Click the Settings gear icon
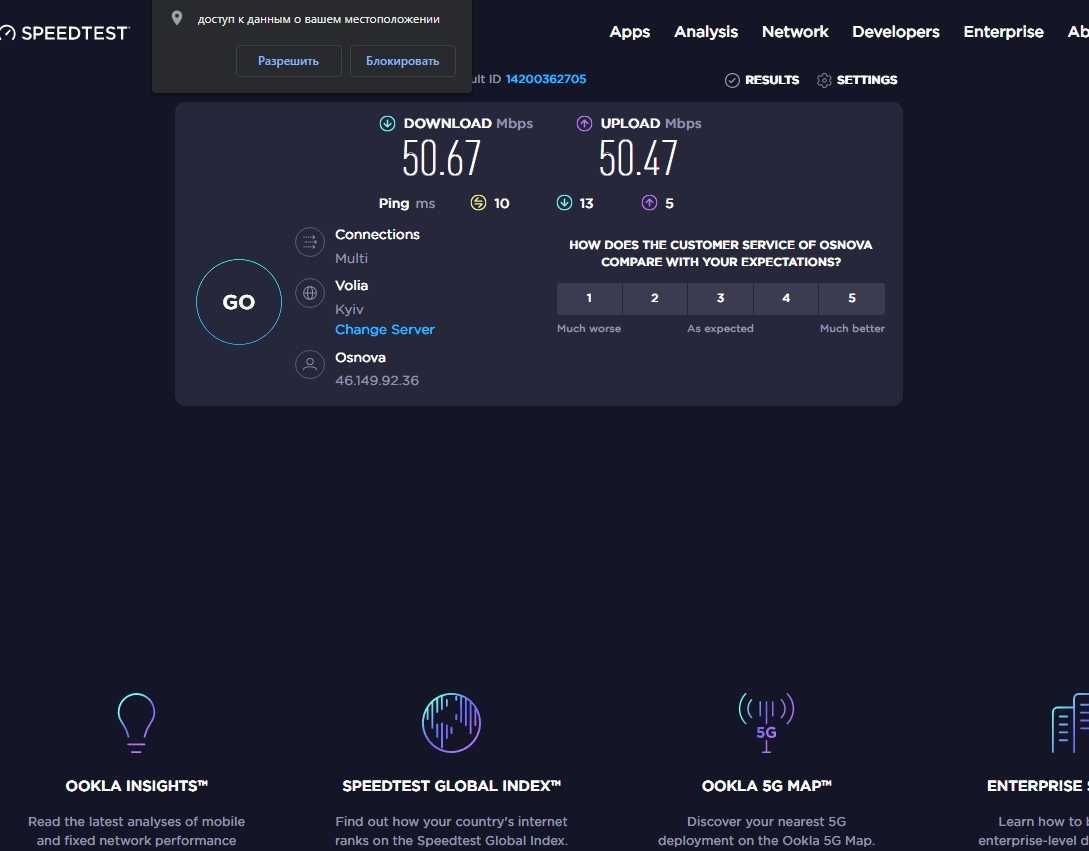Image resolution: width=1089 pixels, height=851 pixels. point(824,81)
